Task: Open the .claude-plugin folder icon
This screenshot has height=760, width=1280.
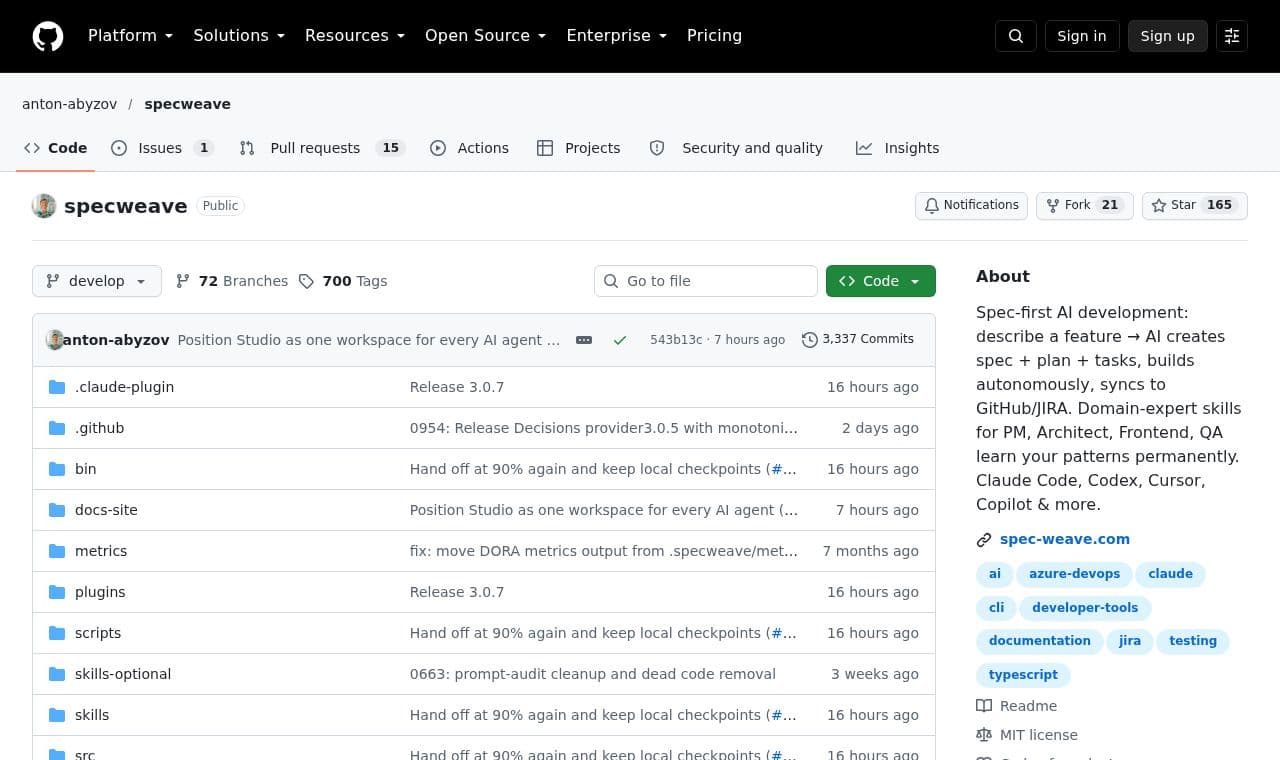Action: click(57, 387)
